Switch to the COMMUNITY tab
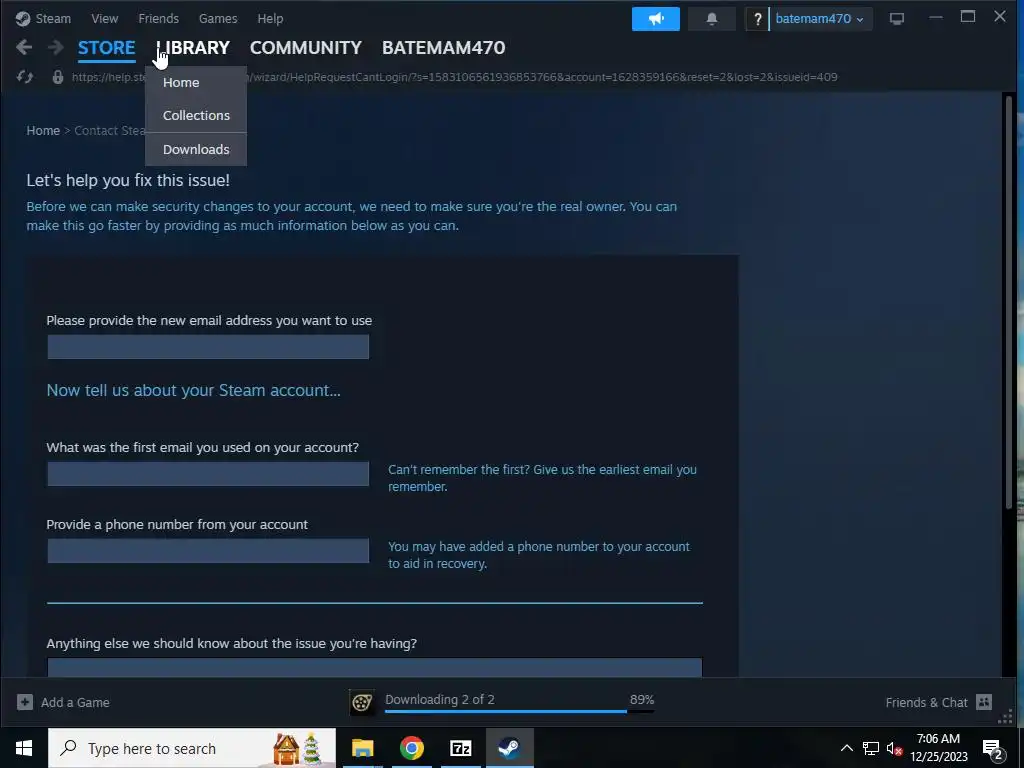The width and height of the screenshot is (1024, 768). [306, 48]
